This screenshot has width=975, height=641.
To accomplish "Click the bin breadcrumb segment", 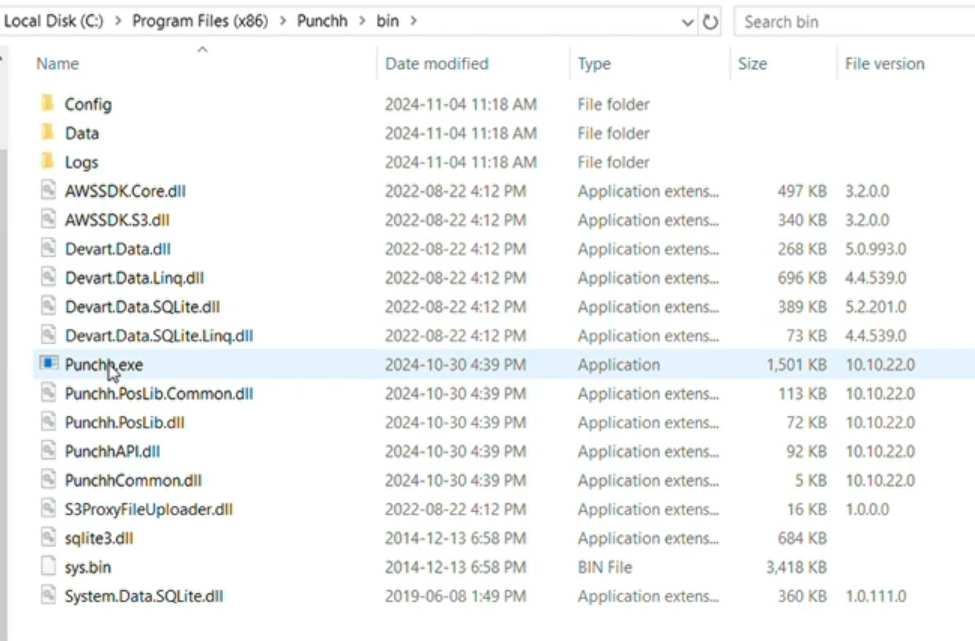I will (x=387, y=21).
